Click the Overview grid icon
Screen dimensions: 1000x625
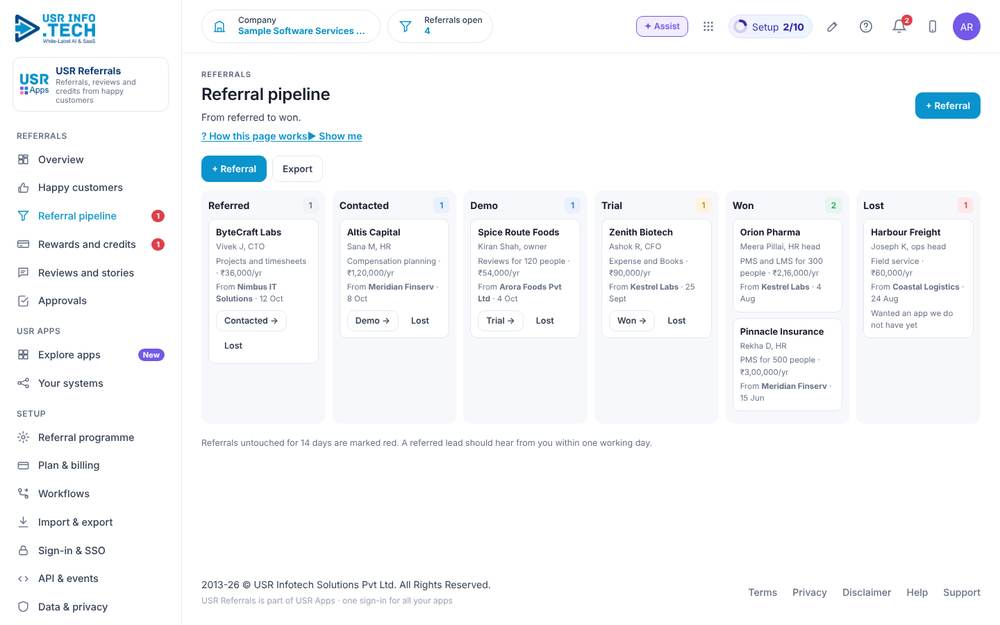click(23, 159)
